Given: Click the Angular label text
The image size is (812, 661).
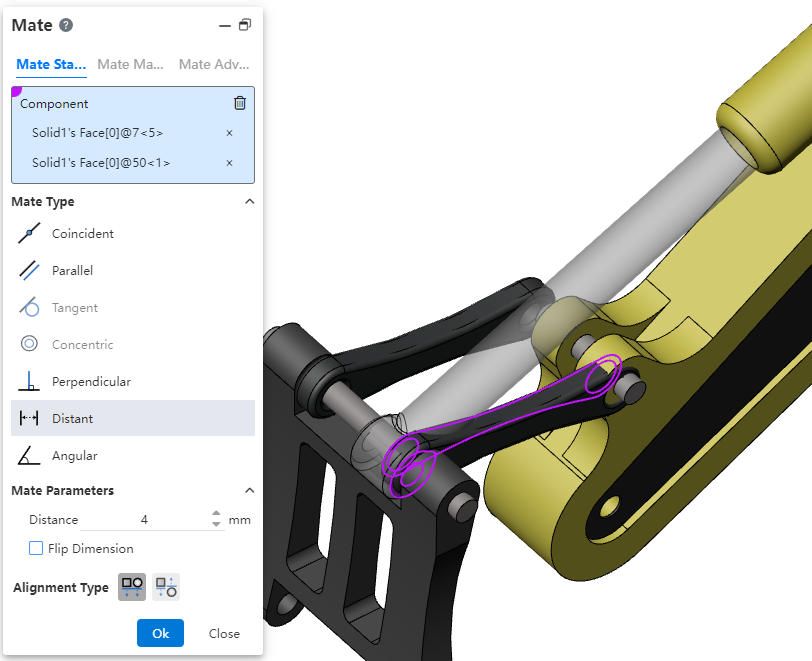Looking at the screenshot, I should [x=75, y=456].
